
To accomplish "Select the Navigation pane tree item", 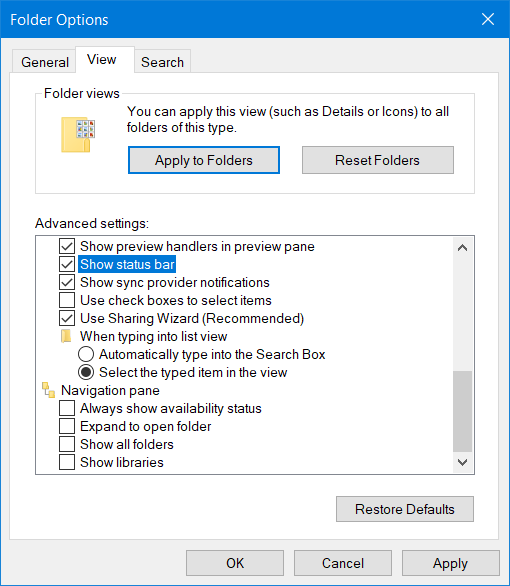I will coord(110,390).
